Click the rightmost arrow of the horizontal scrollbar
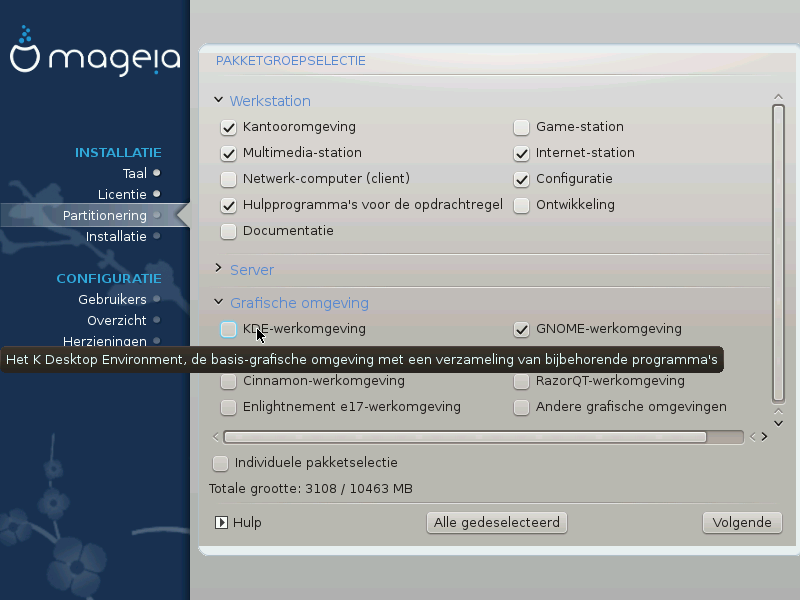Image resolution: width=800 pixels, height=600 pixels. coord(764,437)
